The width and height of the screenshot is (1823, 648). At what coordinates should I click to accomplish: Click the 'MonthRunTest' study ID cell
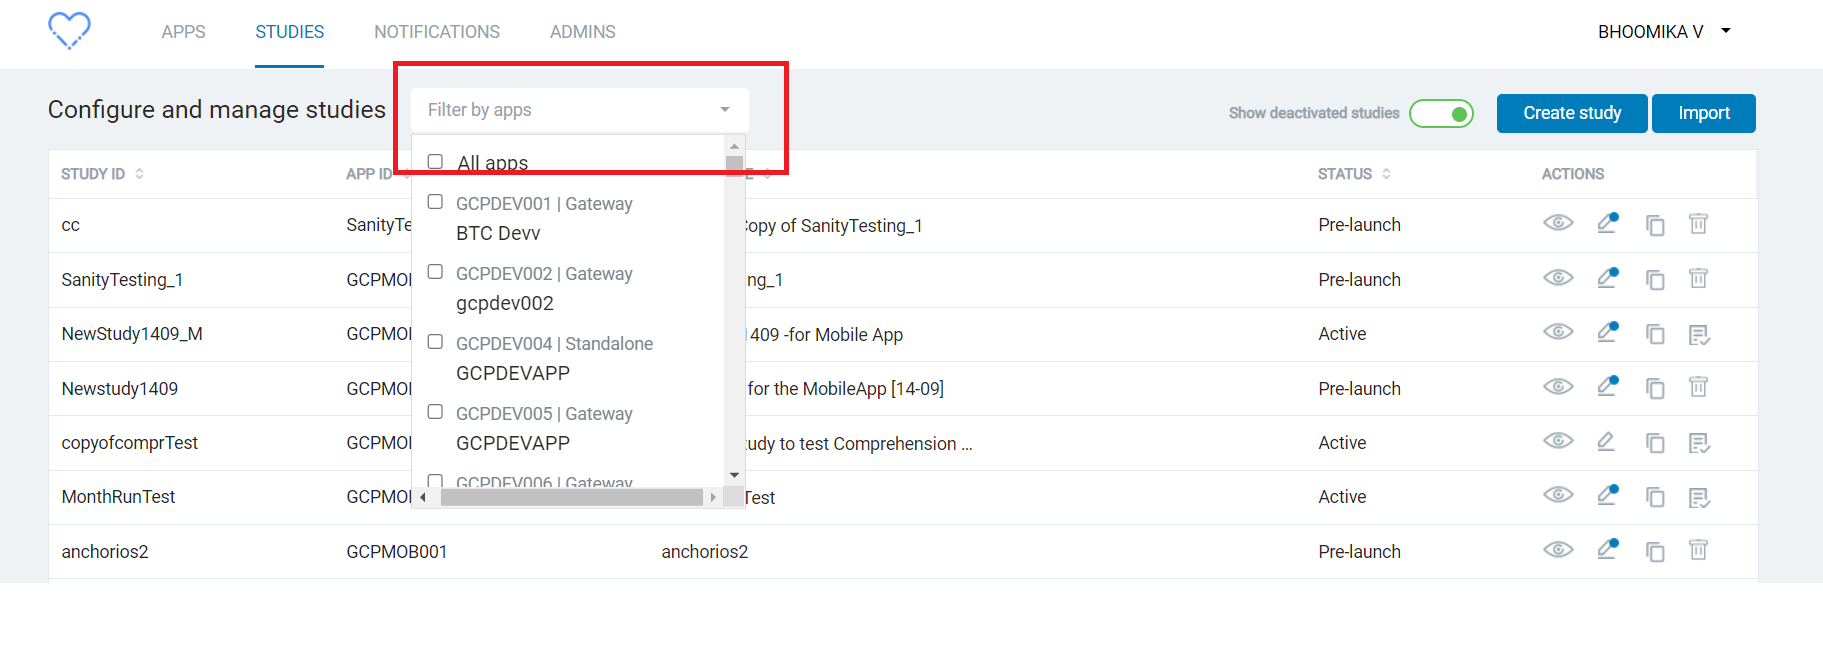(x=118, y=497)
